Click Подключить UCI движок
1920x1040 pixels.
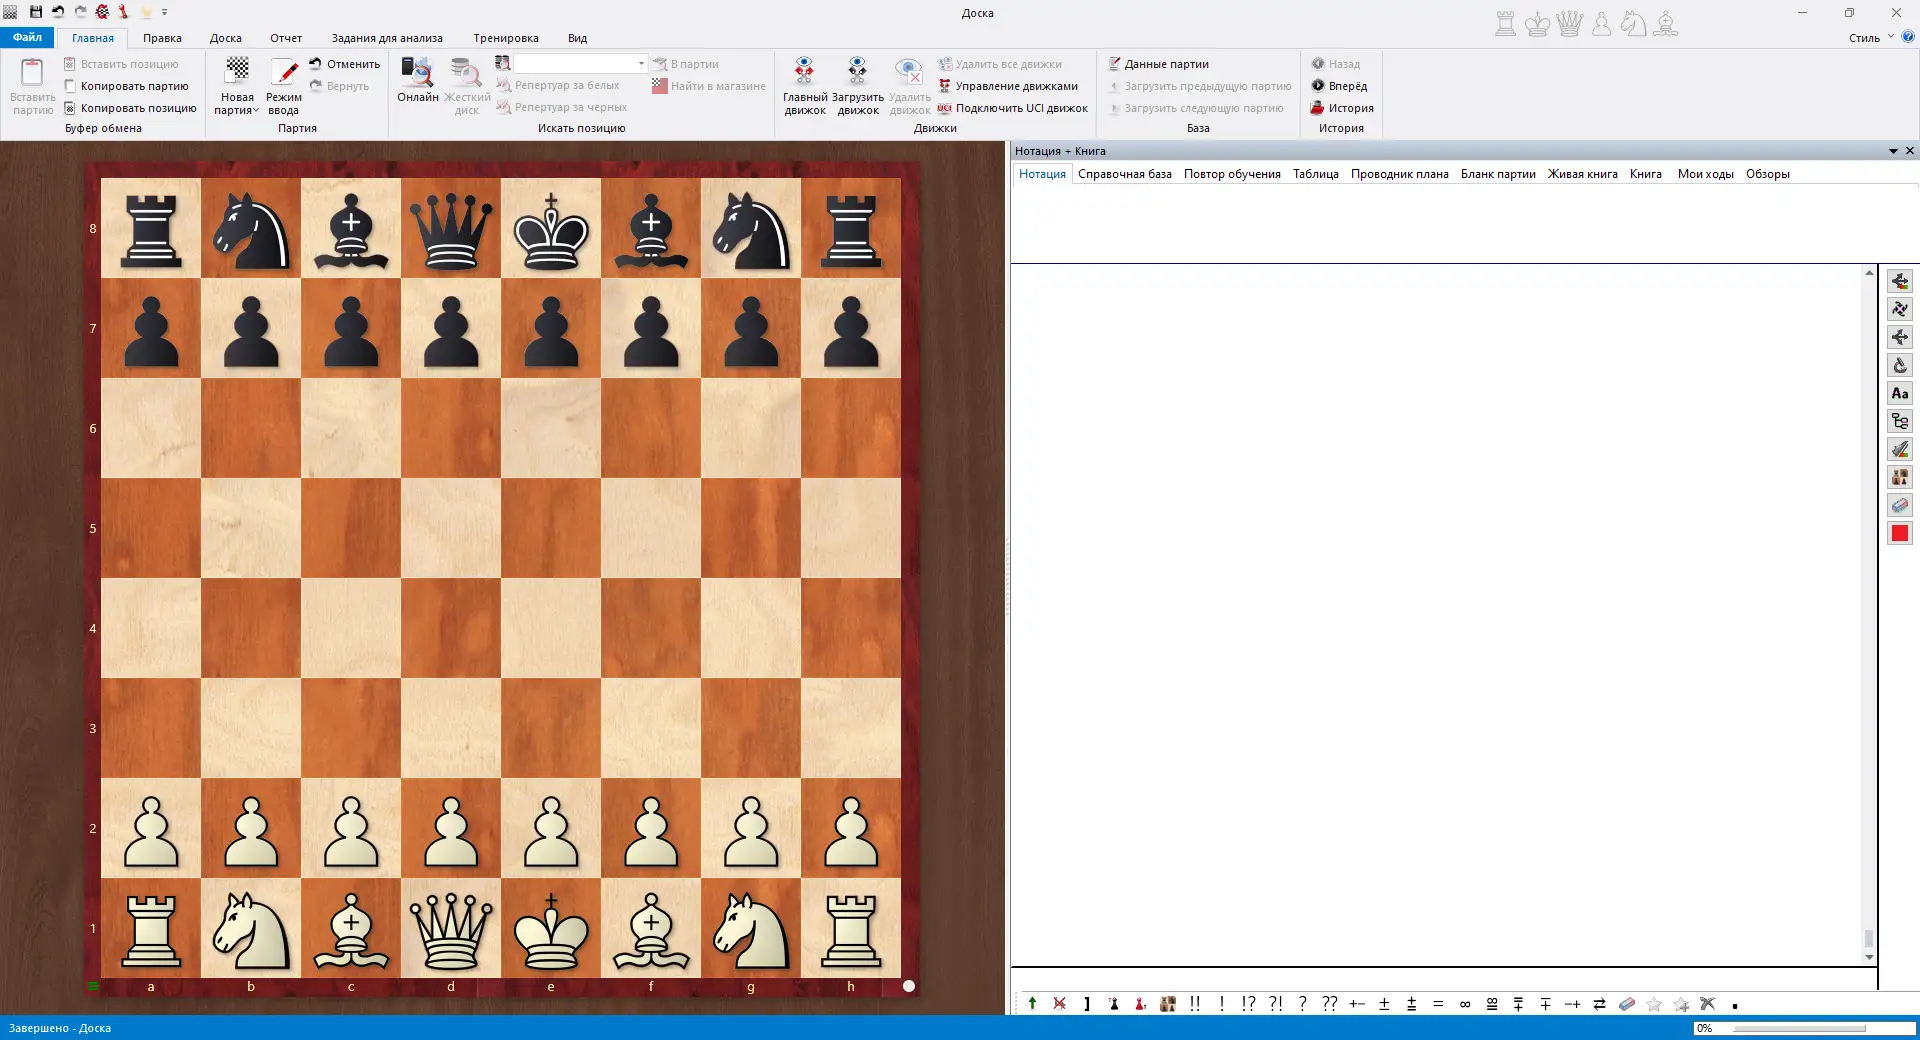point(1012,108)
